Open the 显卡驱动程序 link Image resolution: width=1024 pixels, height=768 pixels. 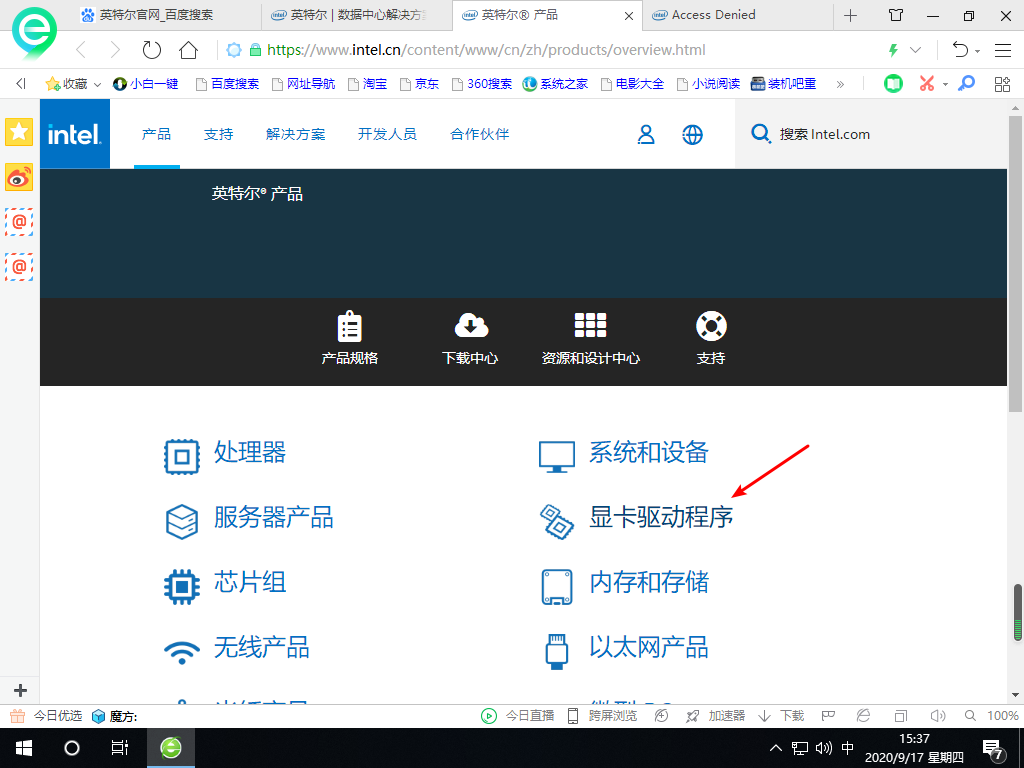point(661,517)
